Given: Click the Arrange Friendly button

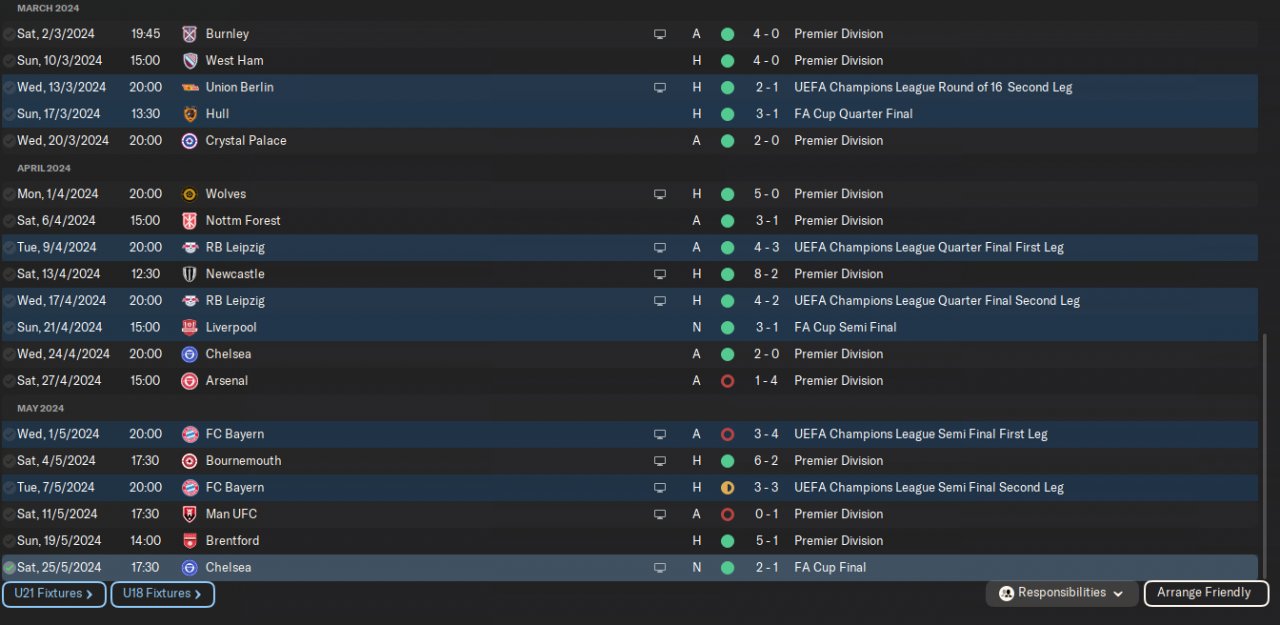Looking at the screenshot, I should (x=1205, y=593).
